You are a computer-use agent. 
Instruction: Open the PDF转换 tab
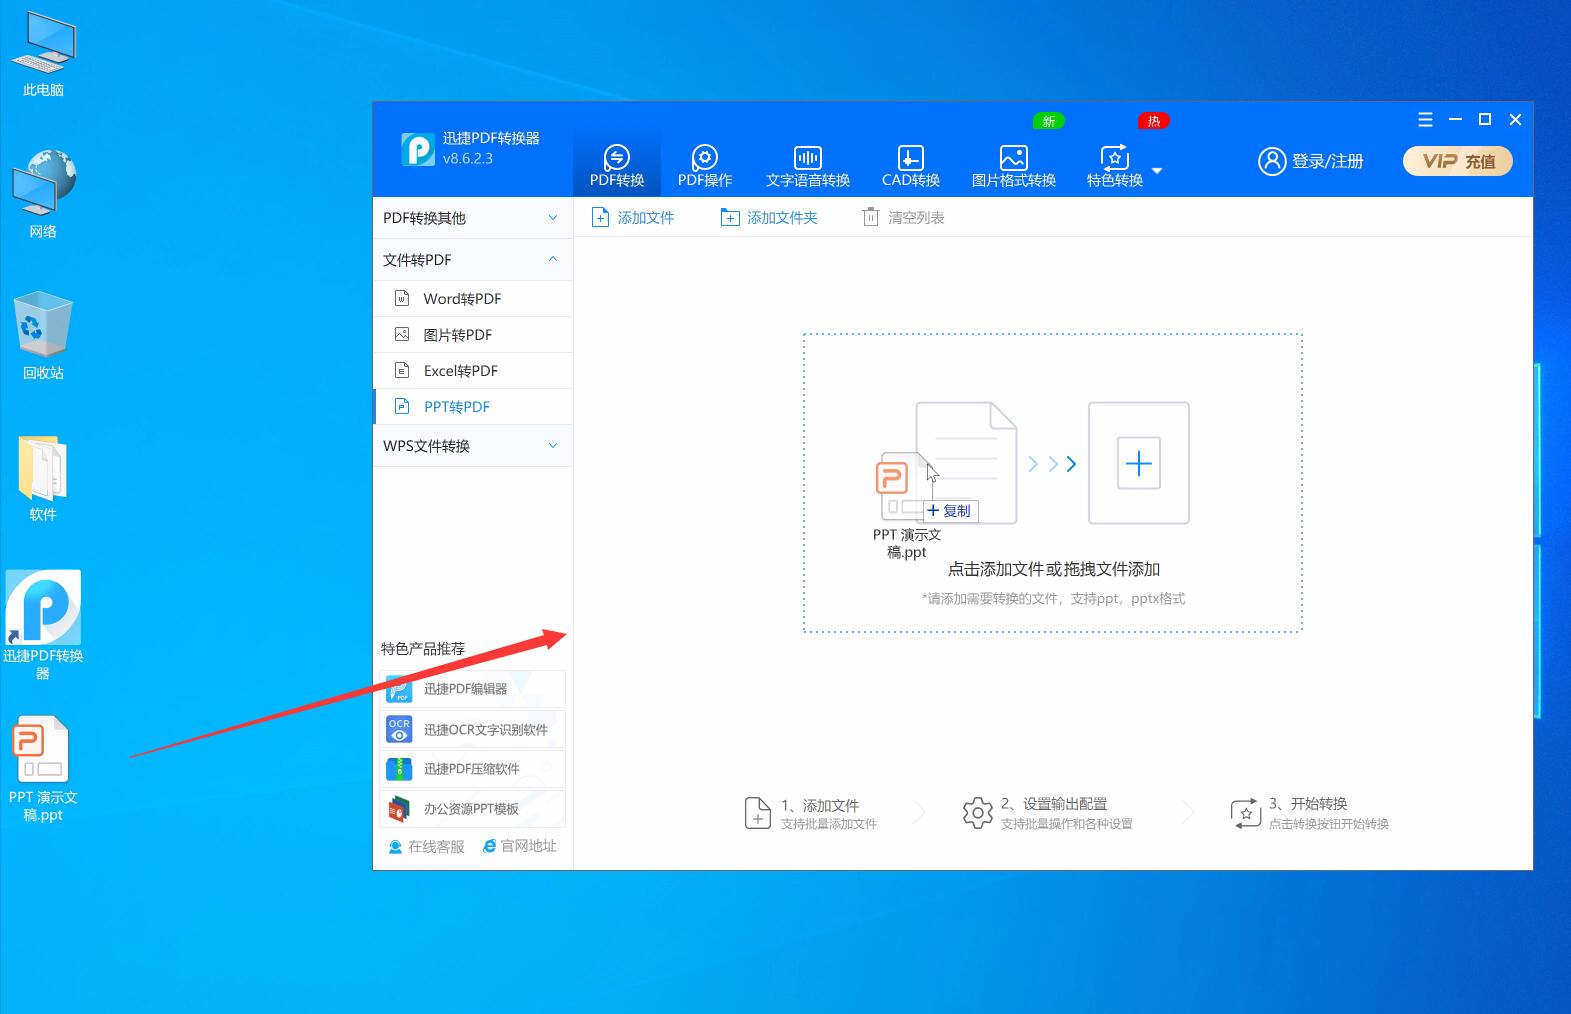(x=617, y=165)
